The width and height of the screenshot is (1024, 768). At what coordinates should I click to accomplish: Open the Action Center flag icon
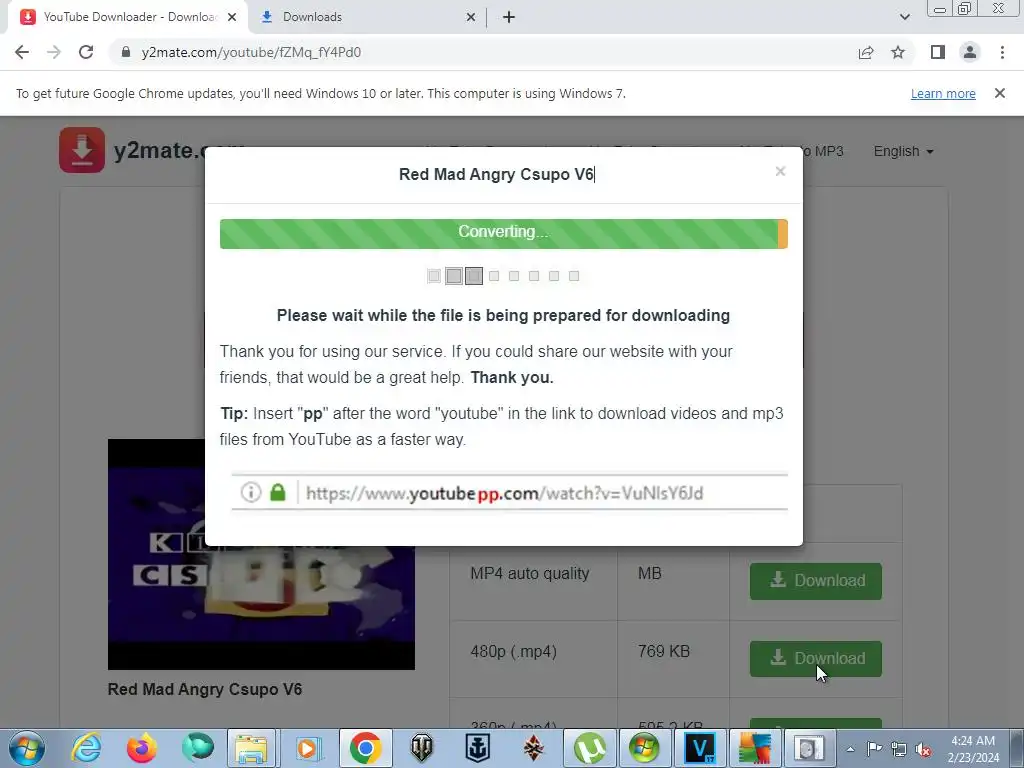(x=874, y=749)
